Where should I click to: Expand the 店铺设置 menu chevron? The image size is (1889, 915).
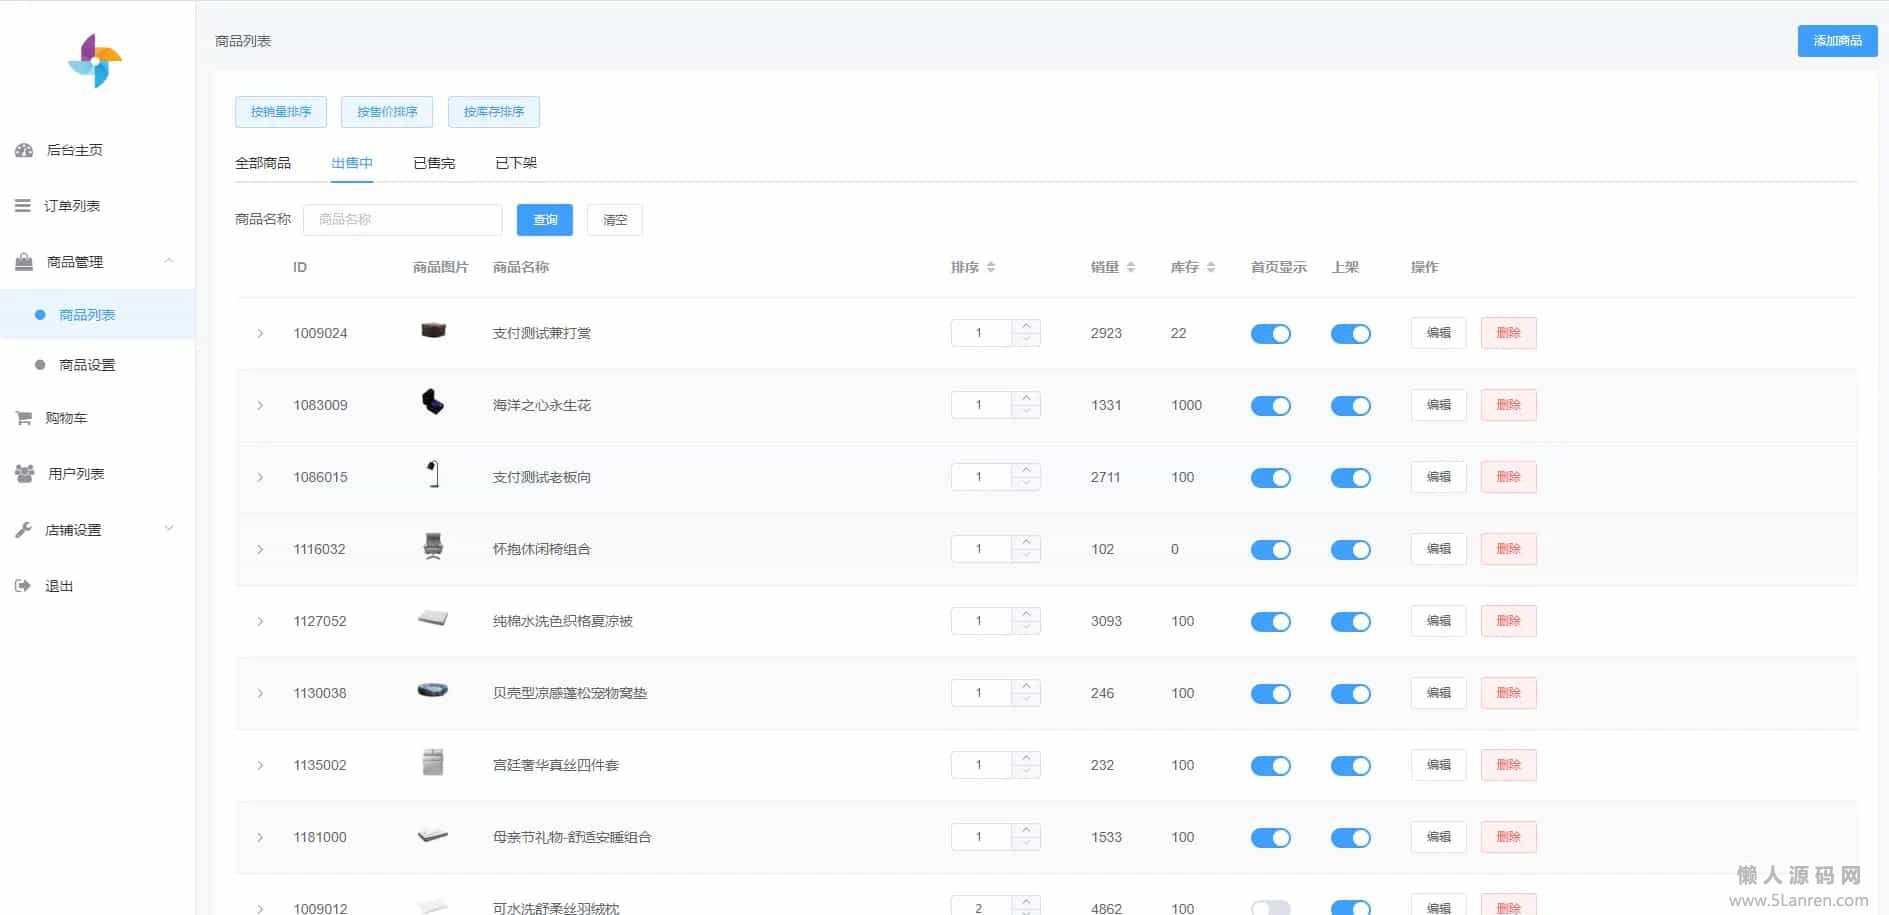(x=168, y=529)
